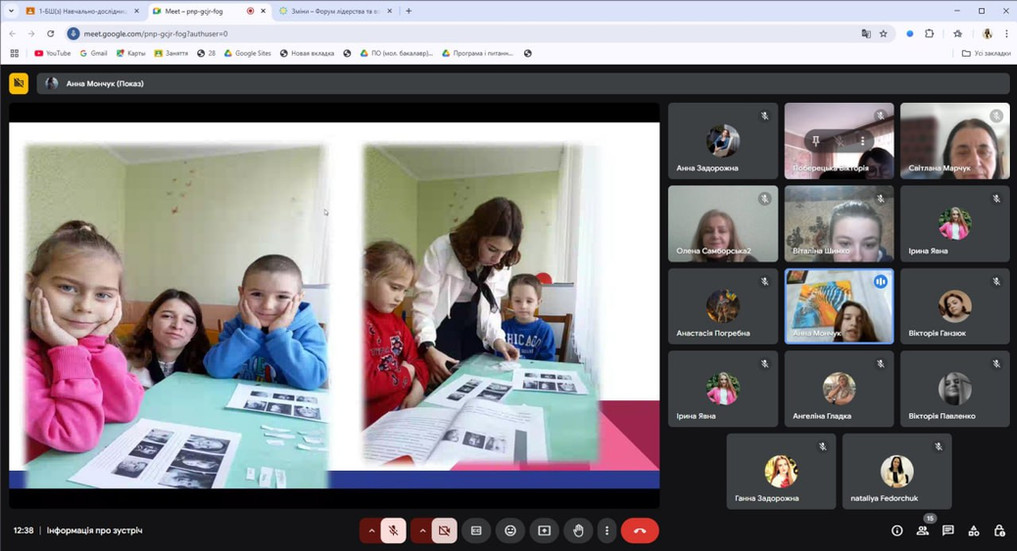Open browser extensions puzzle icon
This screenshot has height=551, width=1017.
(x=929, y=34)
